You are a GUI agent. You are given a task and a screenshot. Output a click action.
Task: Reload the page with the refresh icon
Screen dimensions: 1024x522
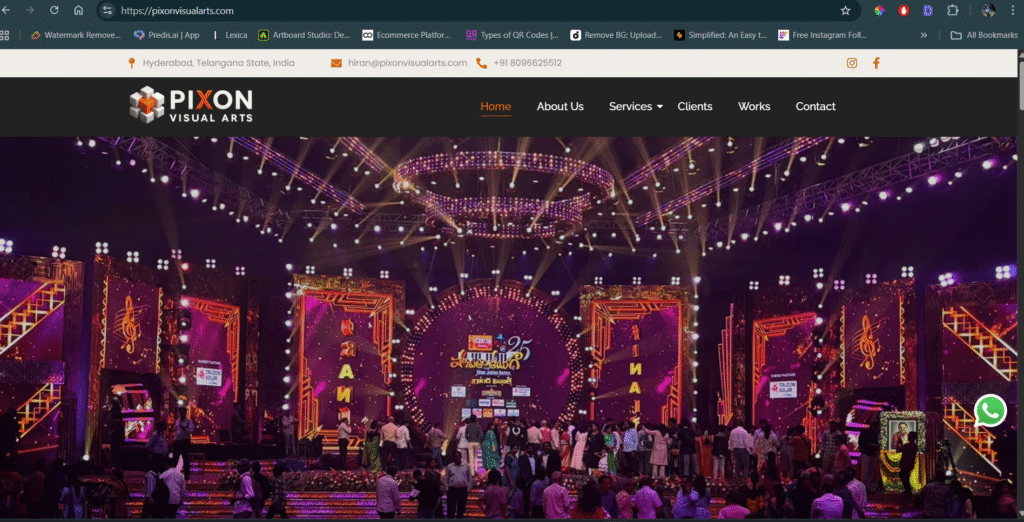[x=53, y=11]
